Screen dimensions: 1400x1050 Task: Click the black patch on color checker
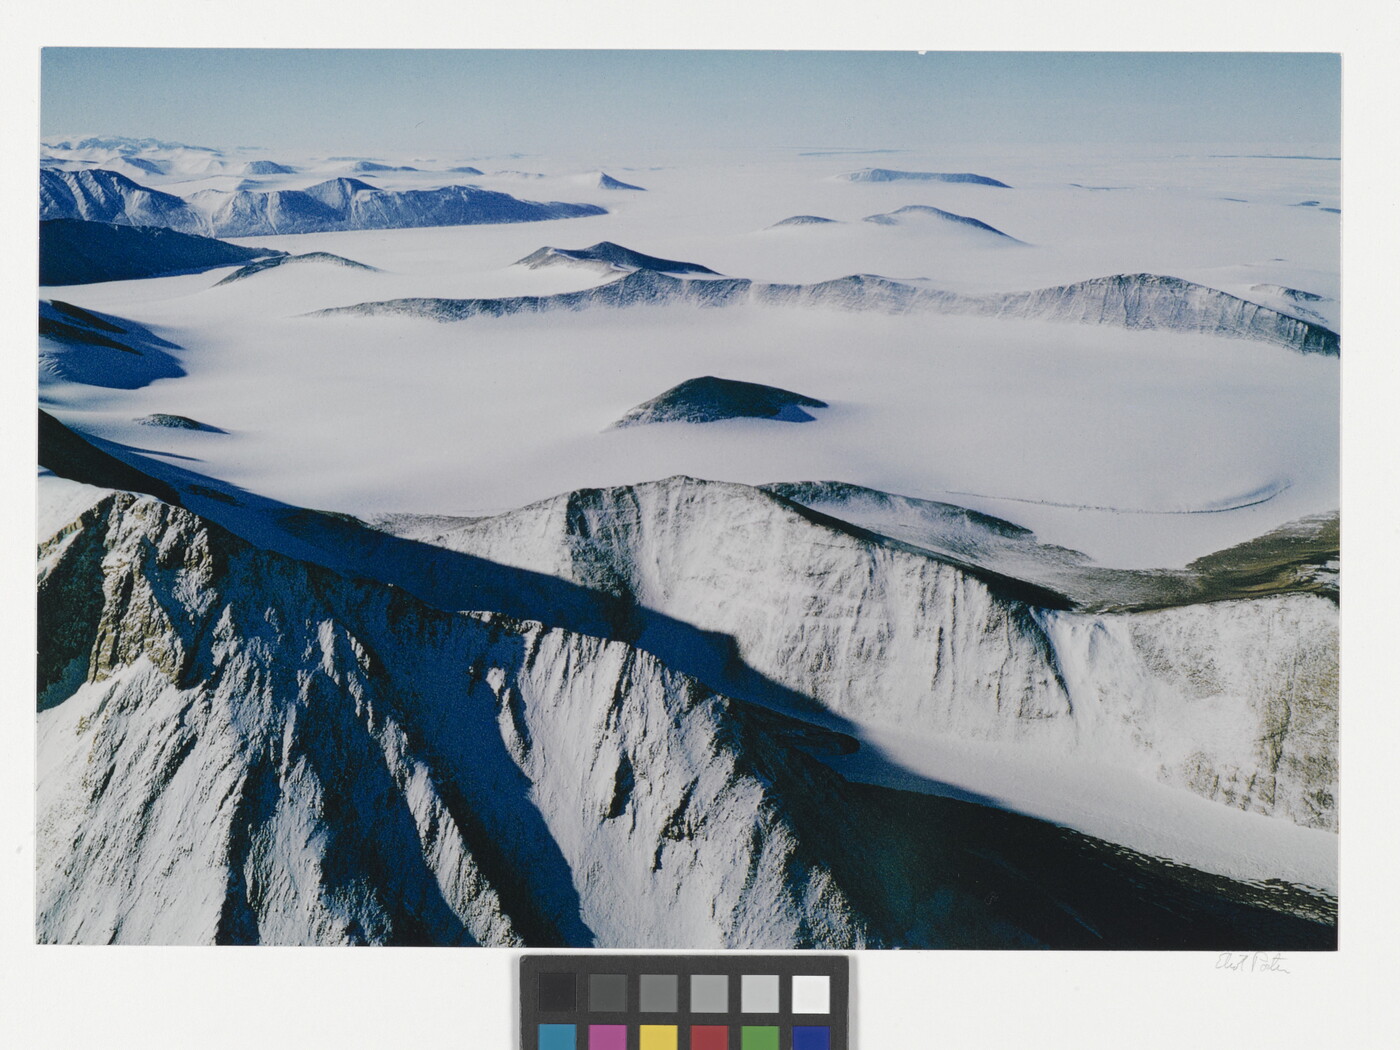[557, 993]
